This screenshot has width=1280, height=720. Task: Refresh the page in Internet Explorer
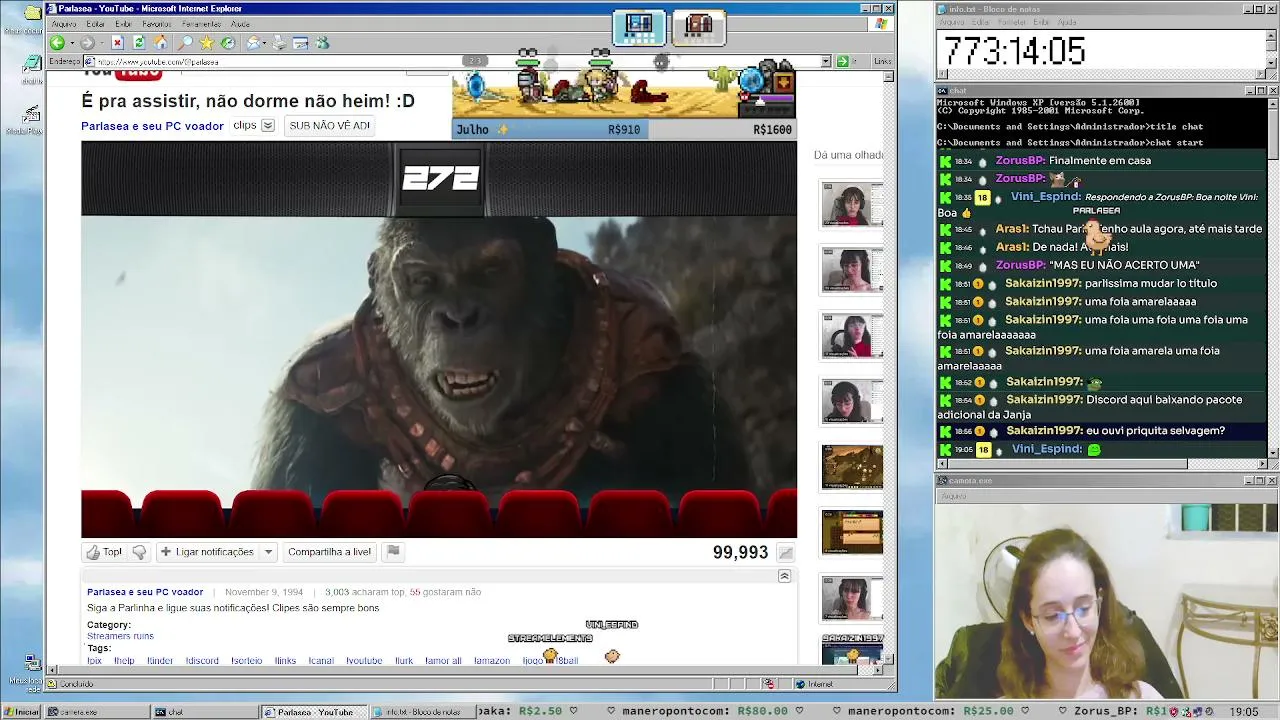(139, 43)
